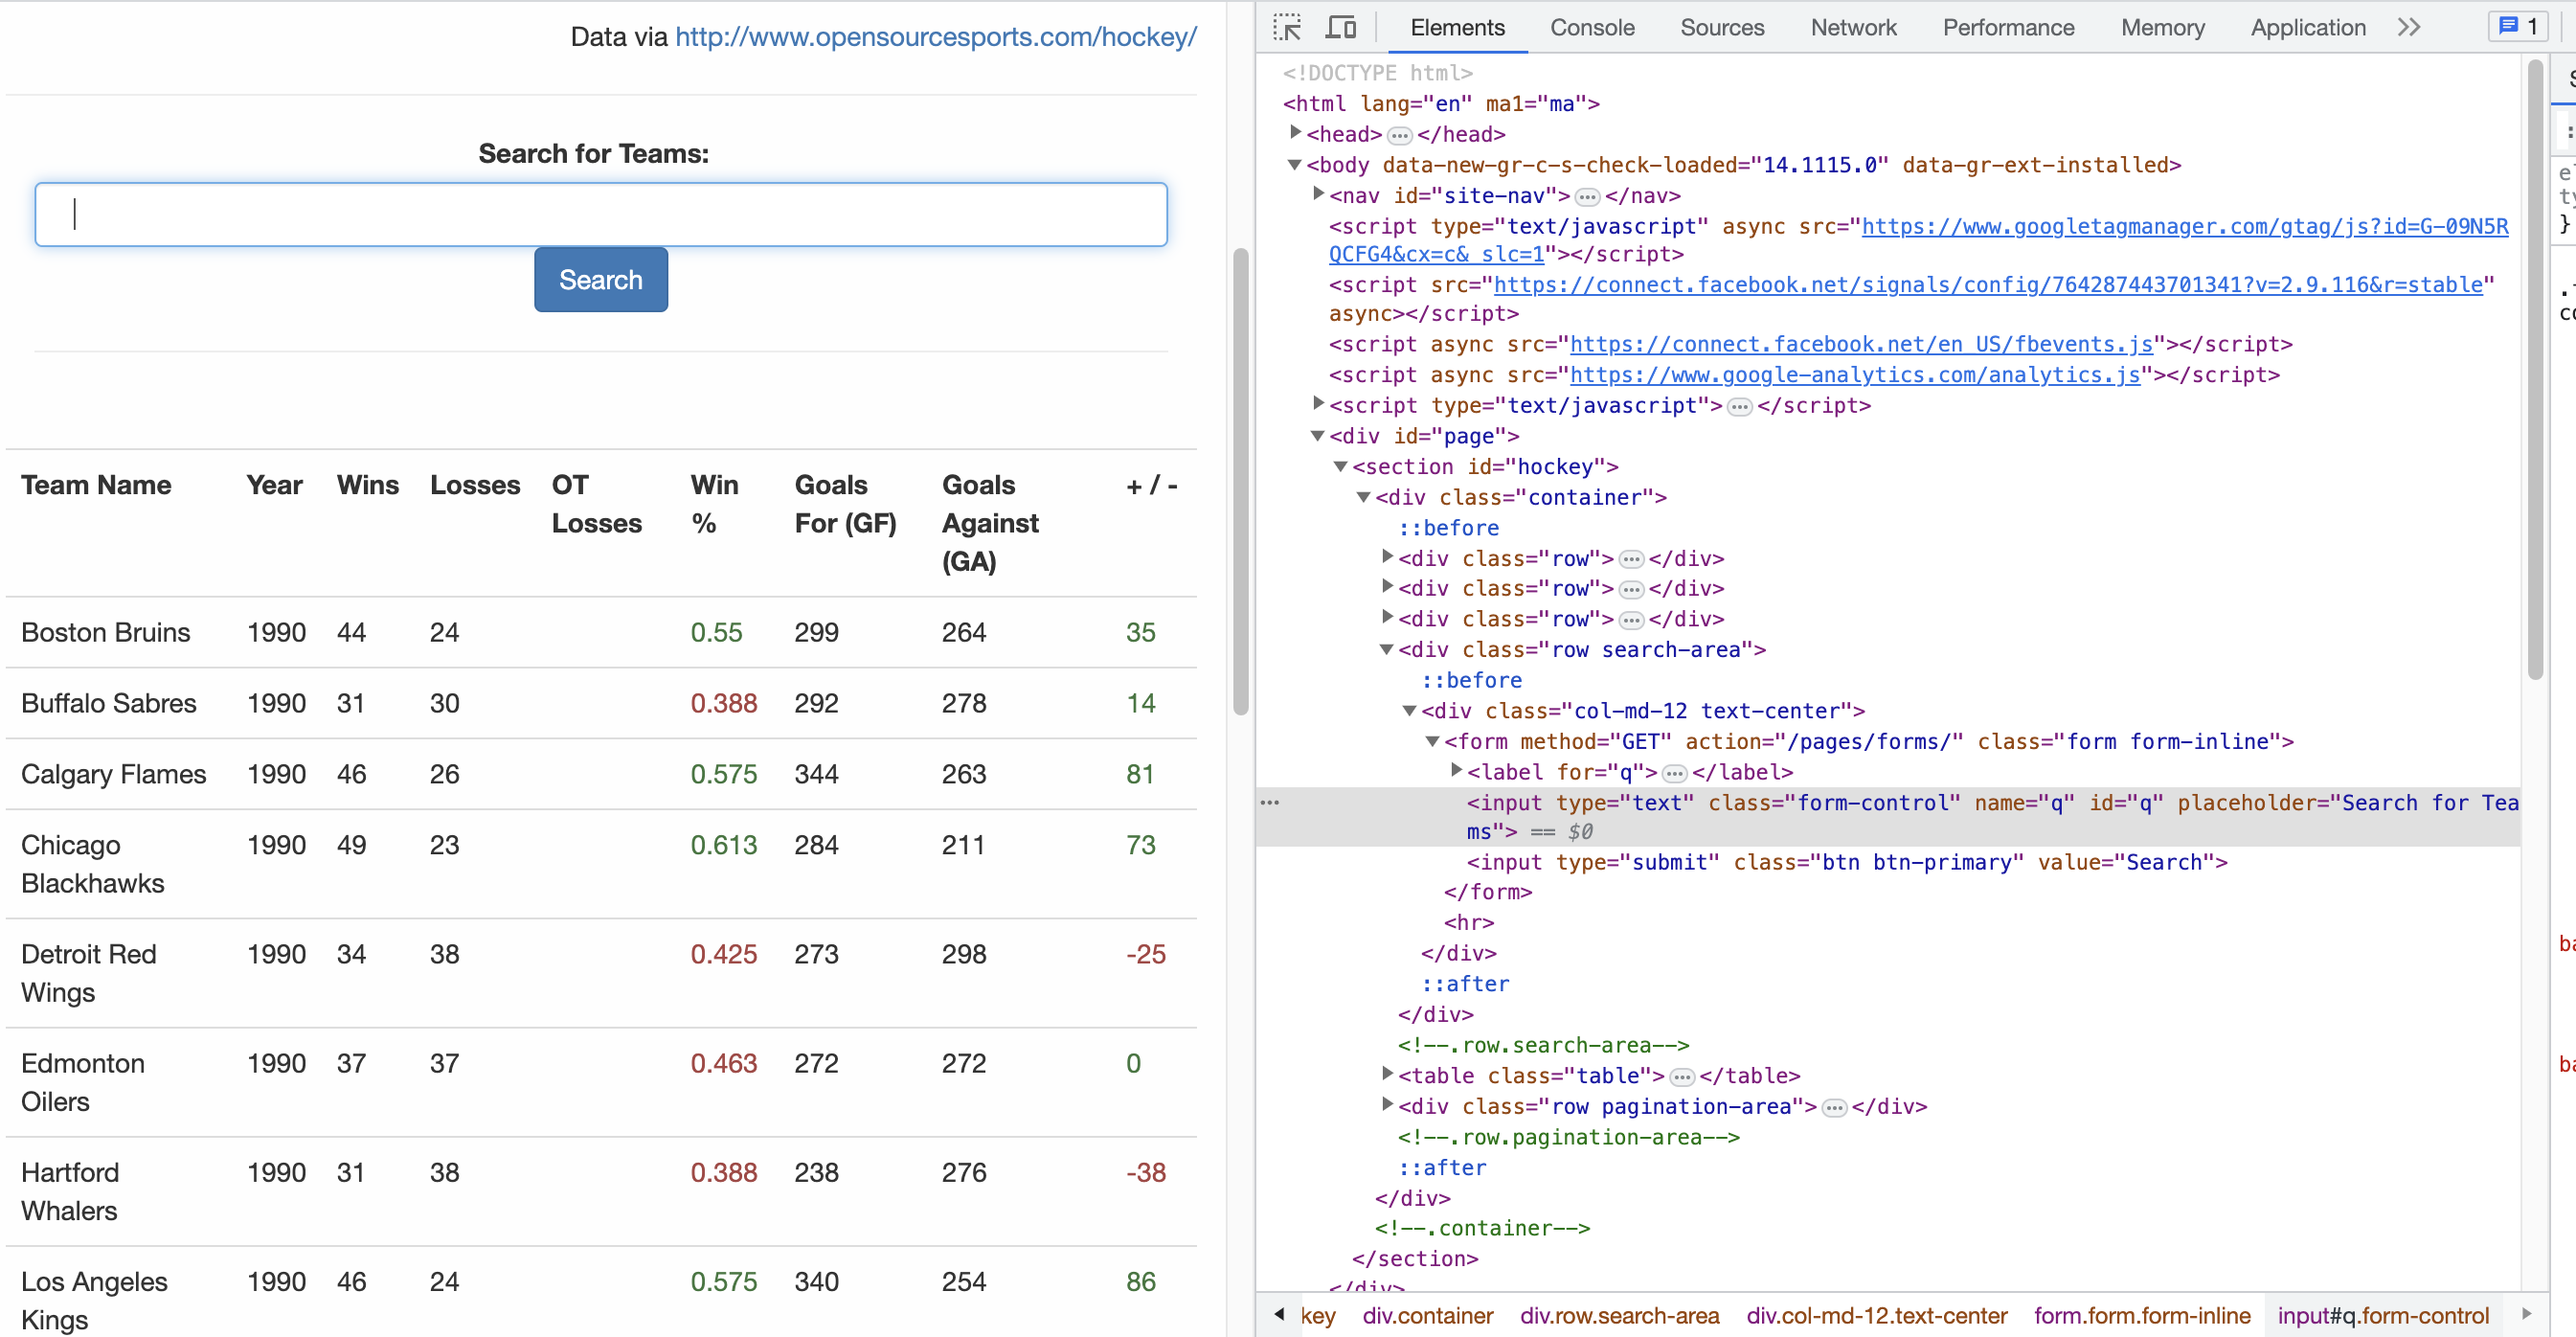Click the Search button on the page

coord(600,280)
